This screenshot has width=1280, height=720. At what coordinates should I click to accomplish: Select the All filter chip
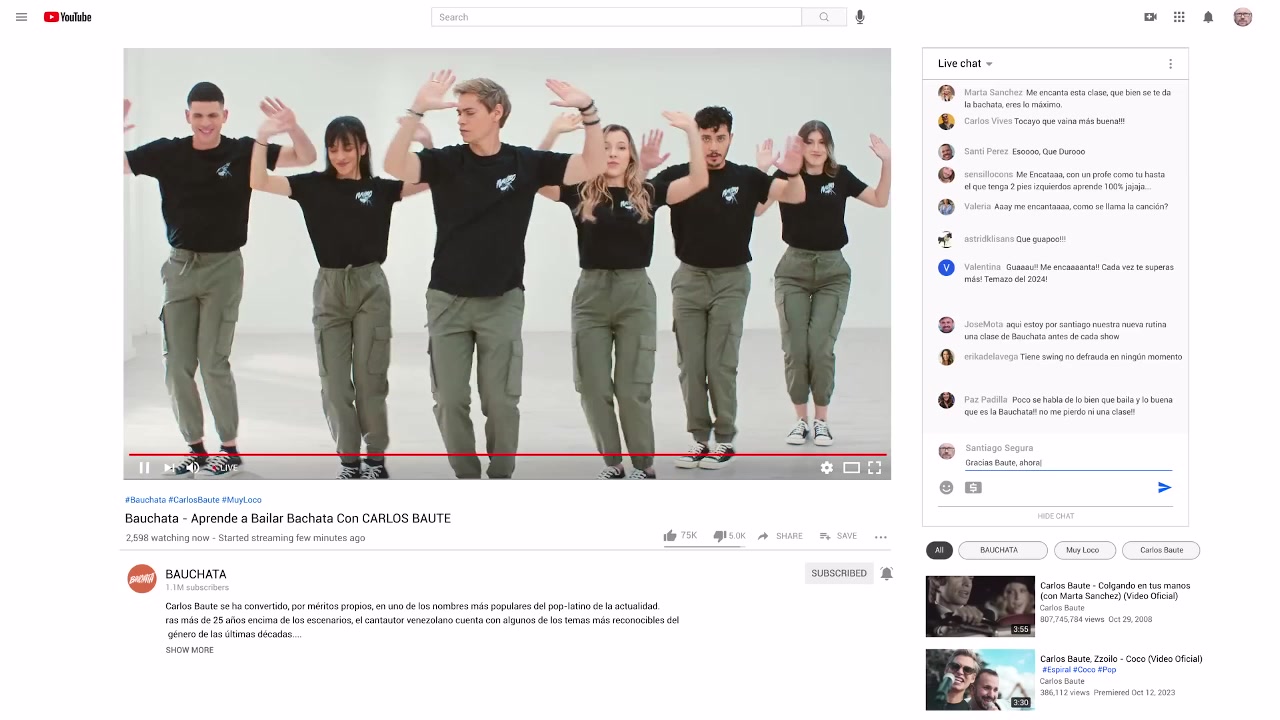click(939, 550)
